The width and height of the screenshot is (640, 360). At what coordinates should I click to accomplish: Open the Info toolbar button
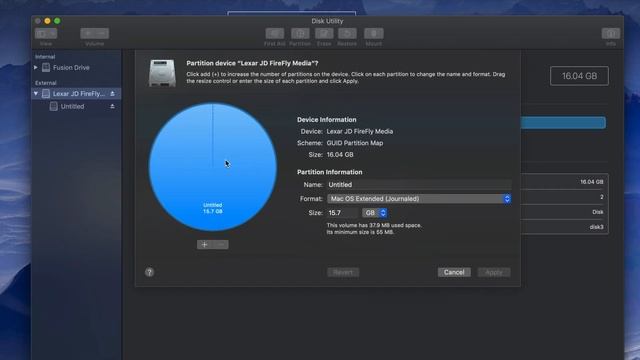click(611, 33)
